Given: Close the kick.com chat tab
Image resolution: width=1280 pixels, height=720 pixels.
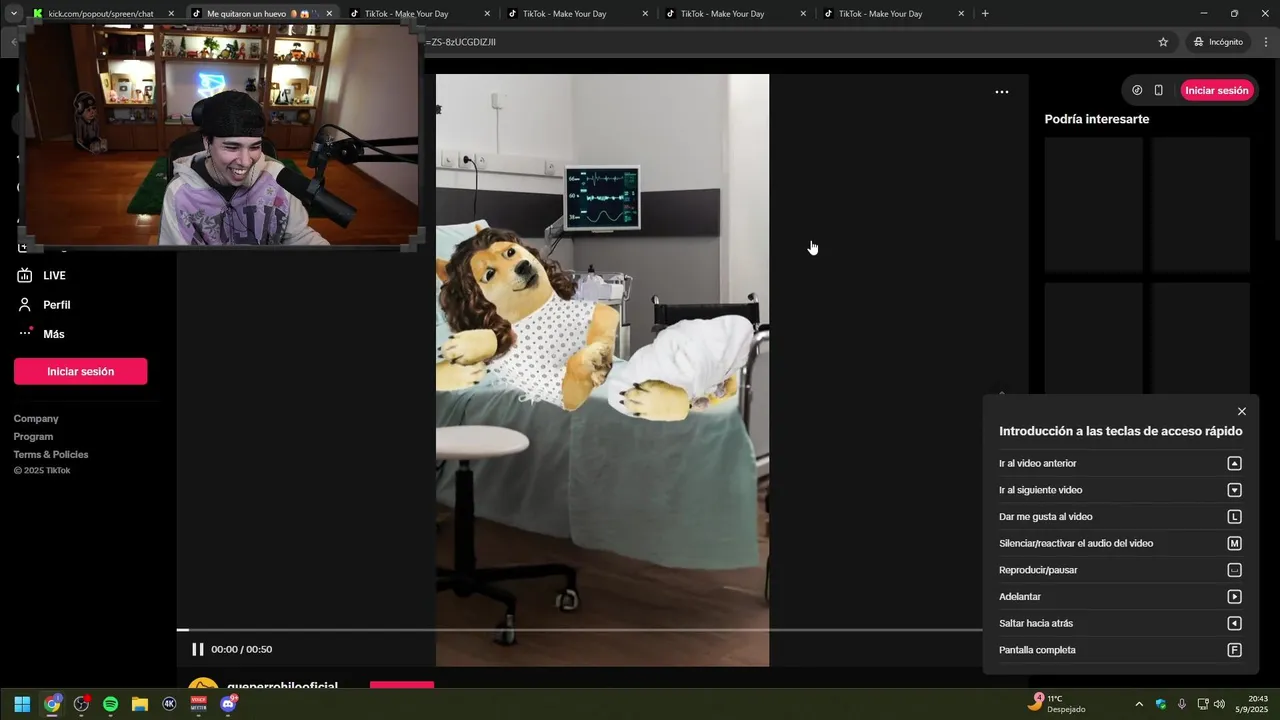Looking at the screenshot, I should (x=171, y=14).
